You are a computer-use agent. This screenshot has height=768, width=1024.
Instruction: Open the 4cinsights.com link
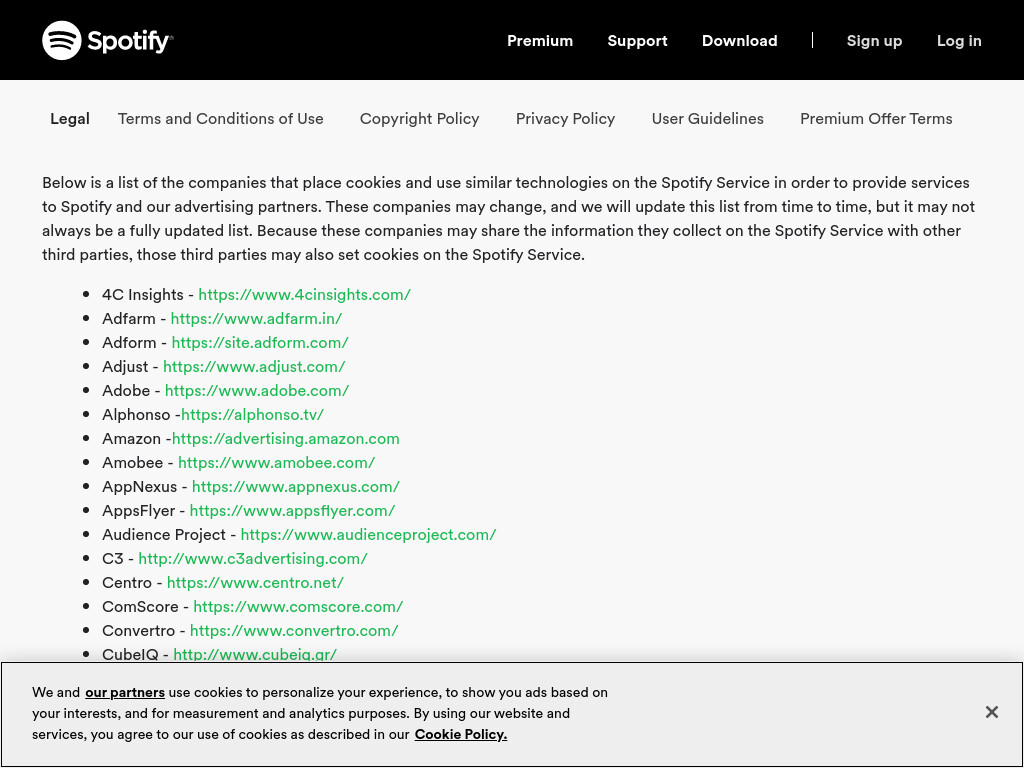(304, 295)
